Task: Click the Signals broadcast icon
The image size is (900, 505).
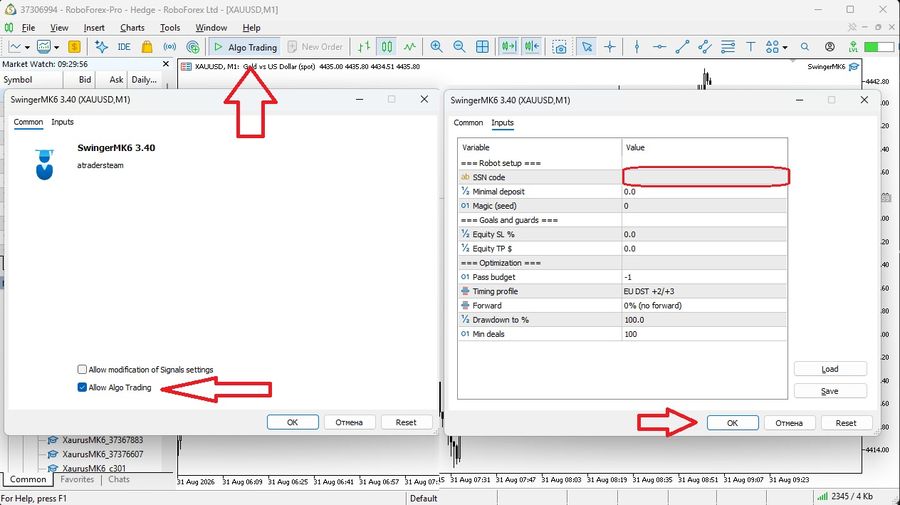Action: (x=169, y=47)
